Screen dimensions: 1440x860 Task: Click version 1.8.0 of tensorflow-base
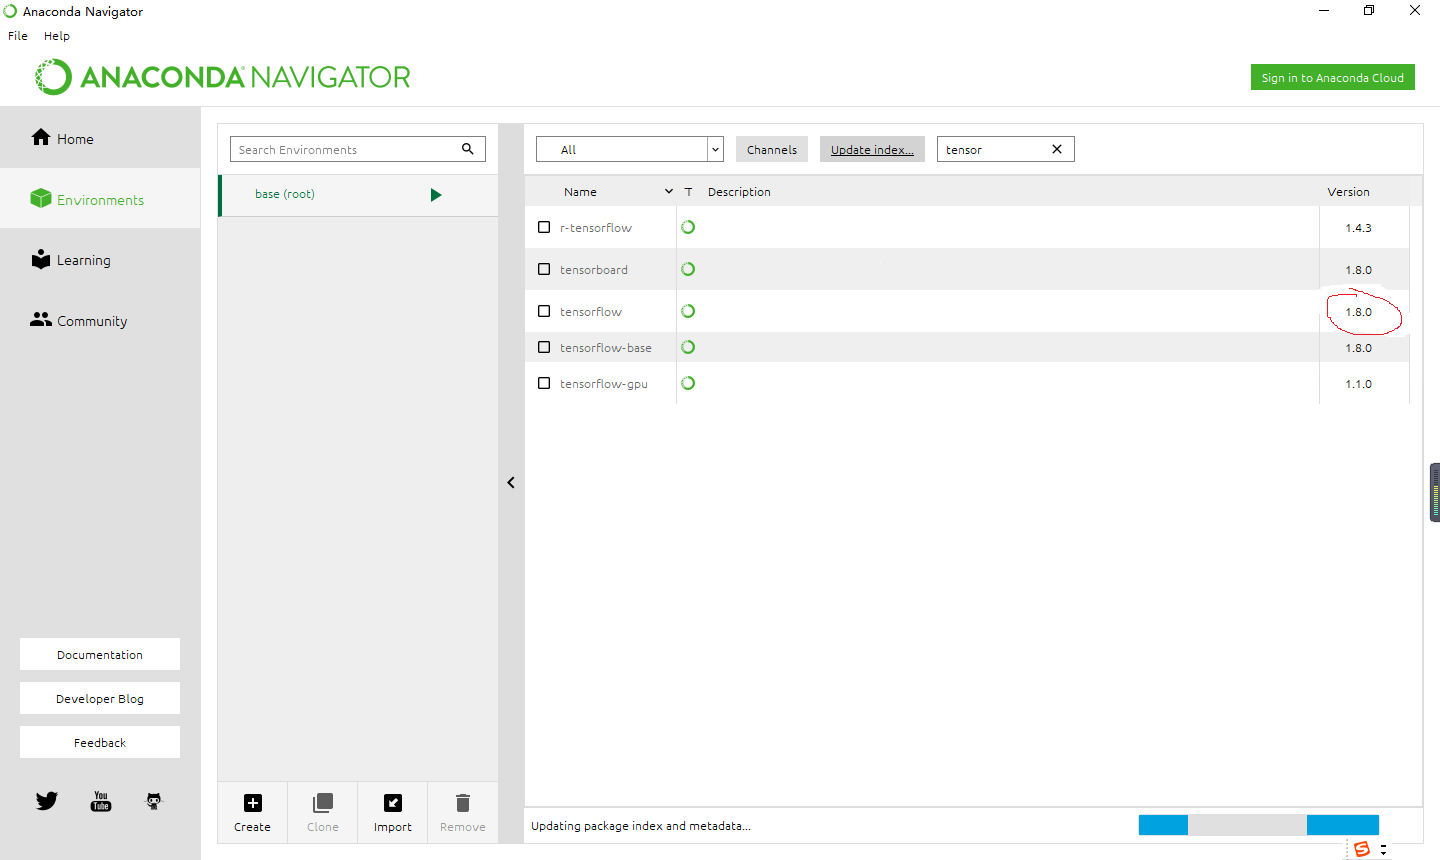(1358, 348)
